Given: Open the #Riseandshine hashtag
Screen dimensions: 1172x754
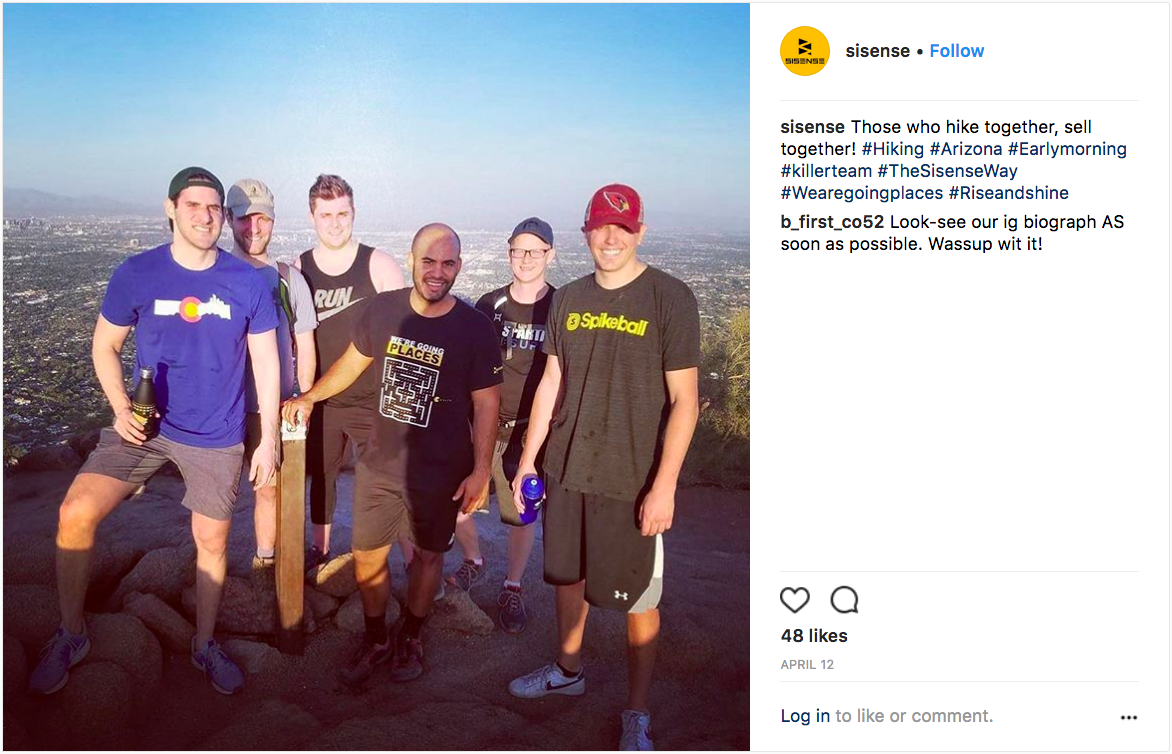Looking at the screenshot, I should [x=1009, y=193].
